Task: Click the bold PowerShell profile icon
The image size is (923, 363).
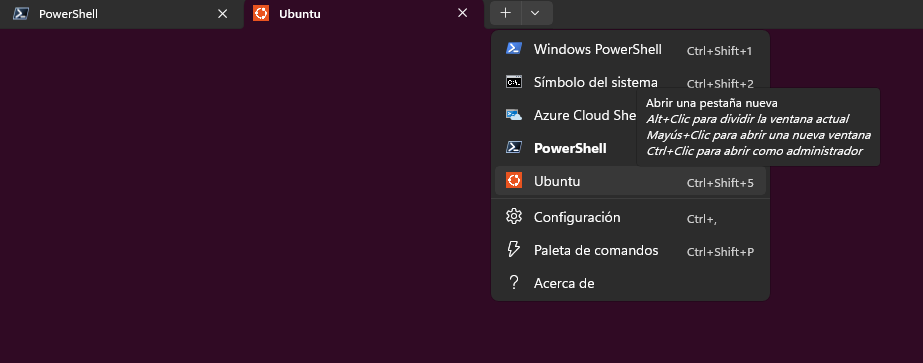Action: tap(514, 148)
